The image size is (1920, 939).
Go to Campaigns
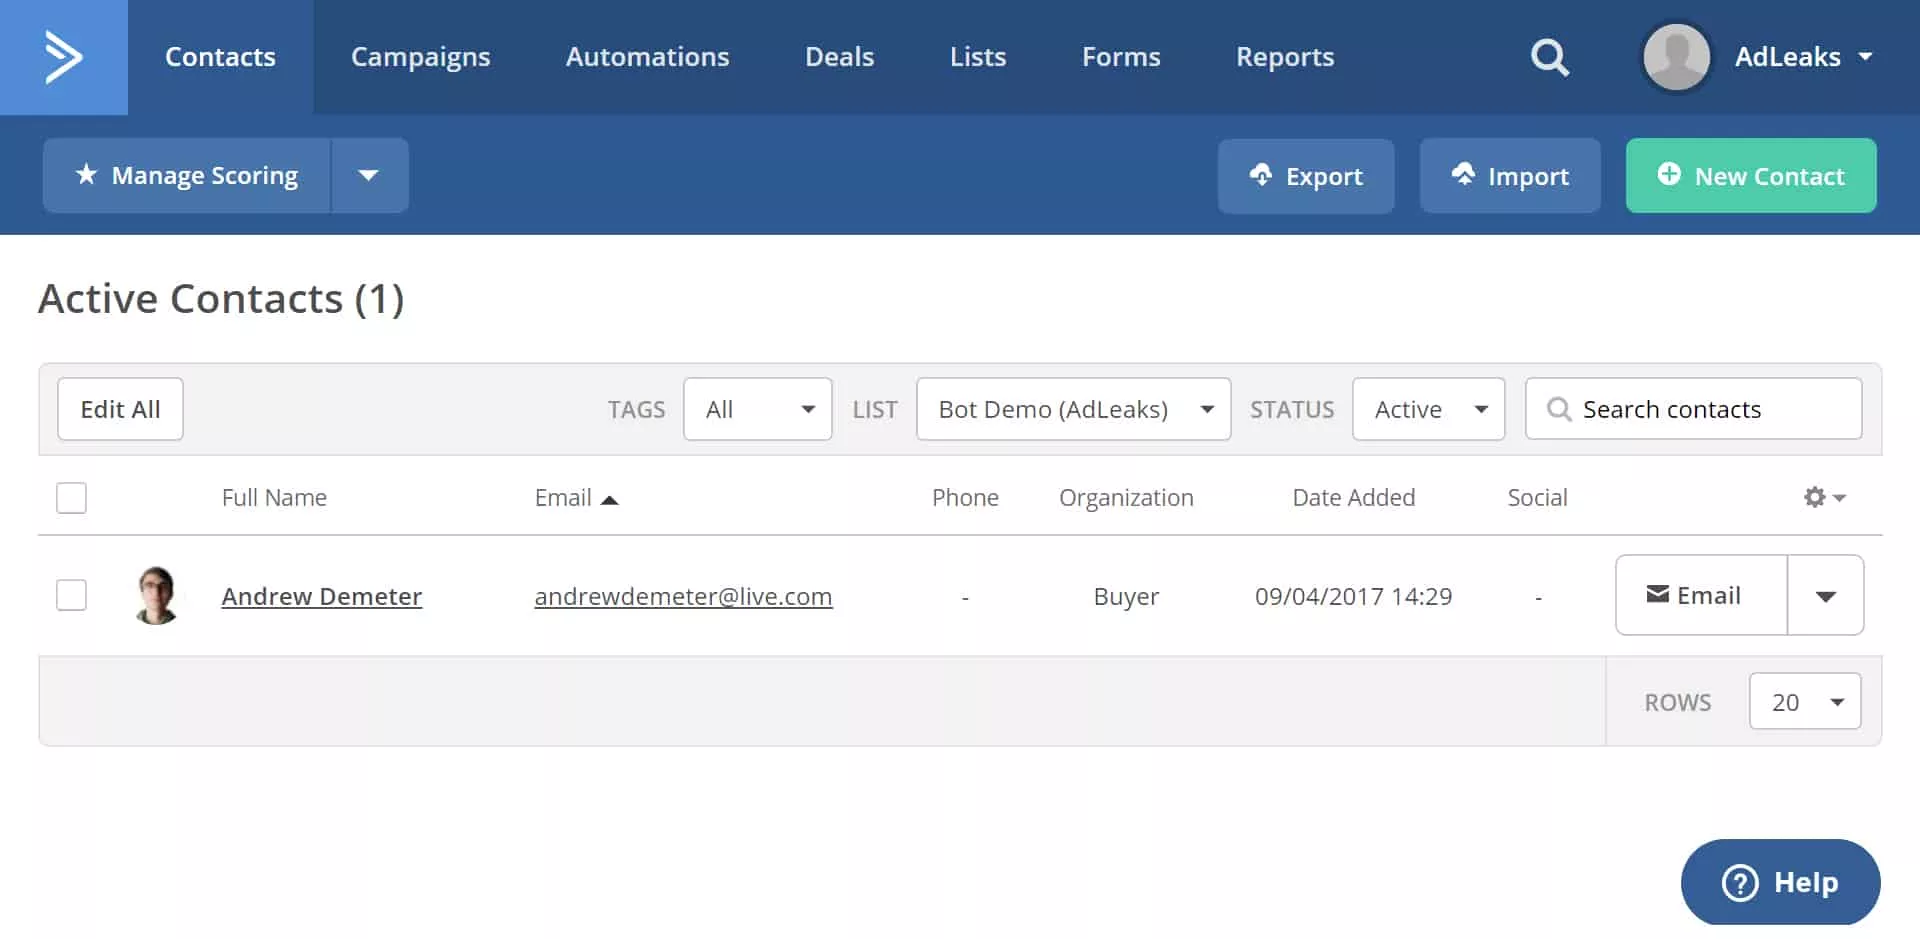point(420,57)
